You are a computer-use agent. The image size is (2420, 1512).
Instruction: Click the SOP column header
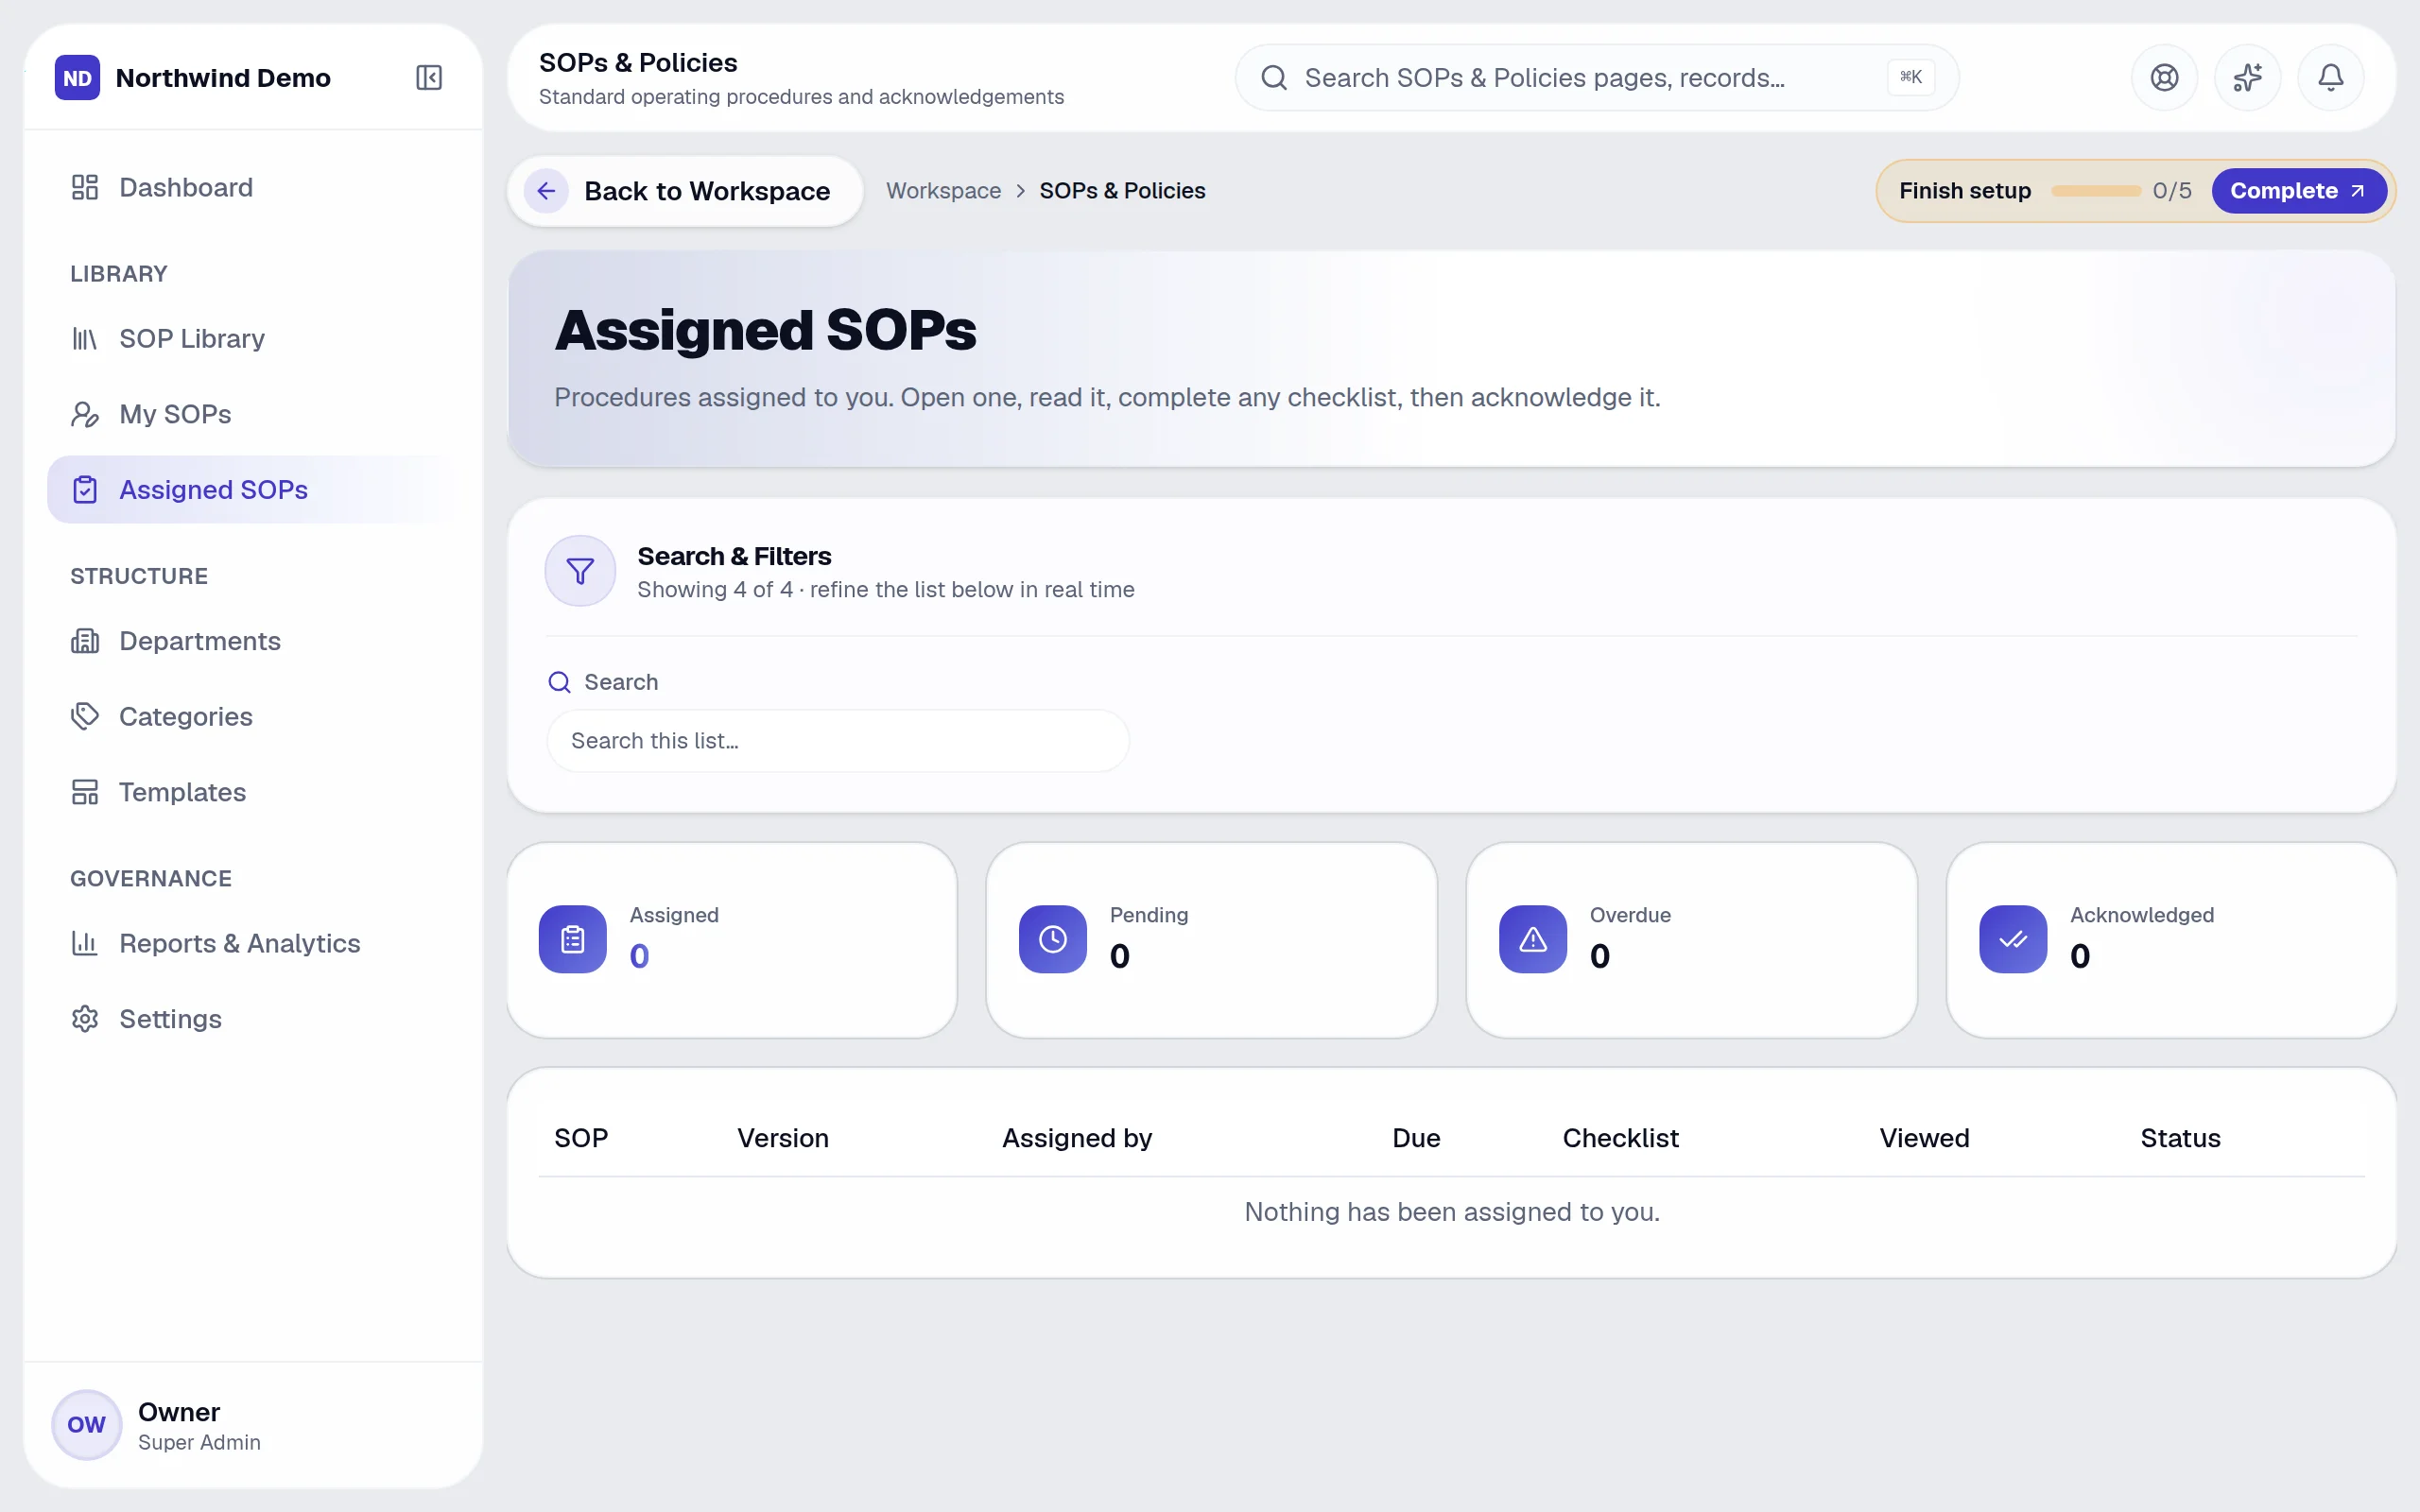(x=581, y=1138)
